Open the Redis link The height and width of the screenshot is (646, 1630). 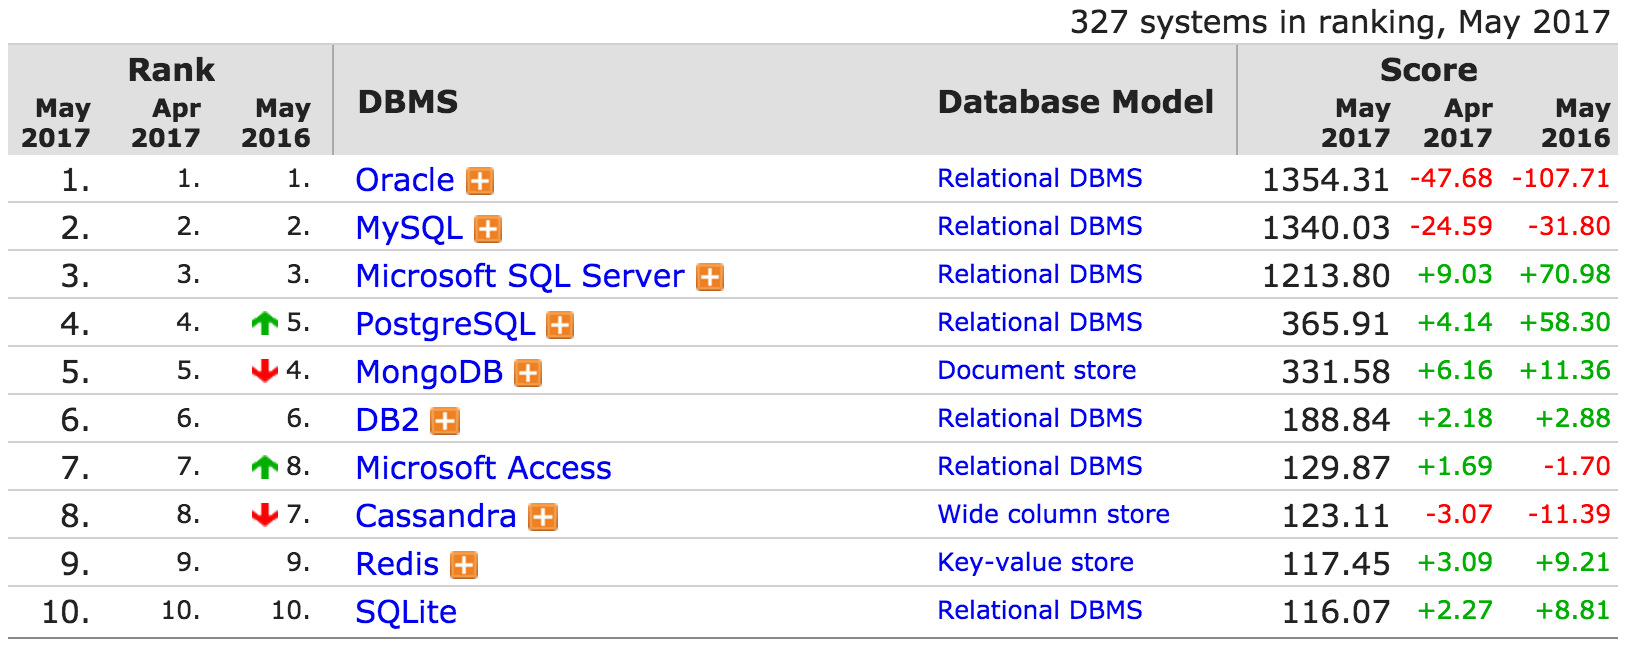(398, 564)
